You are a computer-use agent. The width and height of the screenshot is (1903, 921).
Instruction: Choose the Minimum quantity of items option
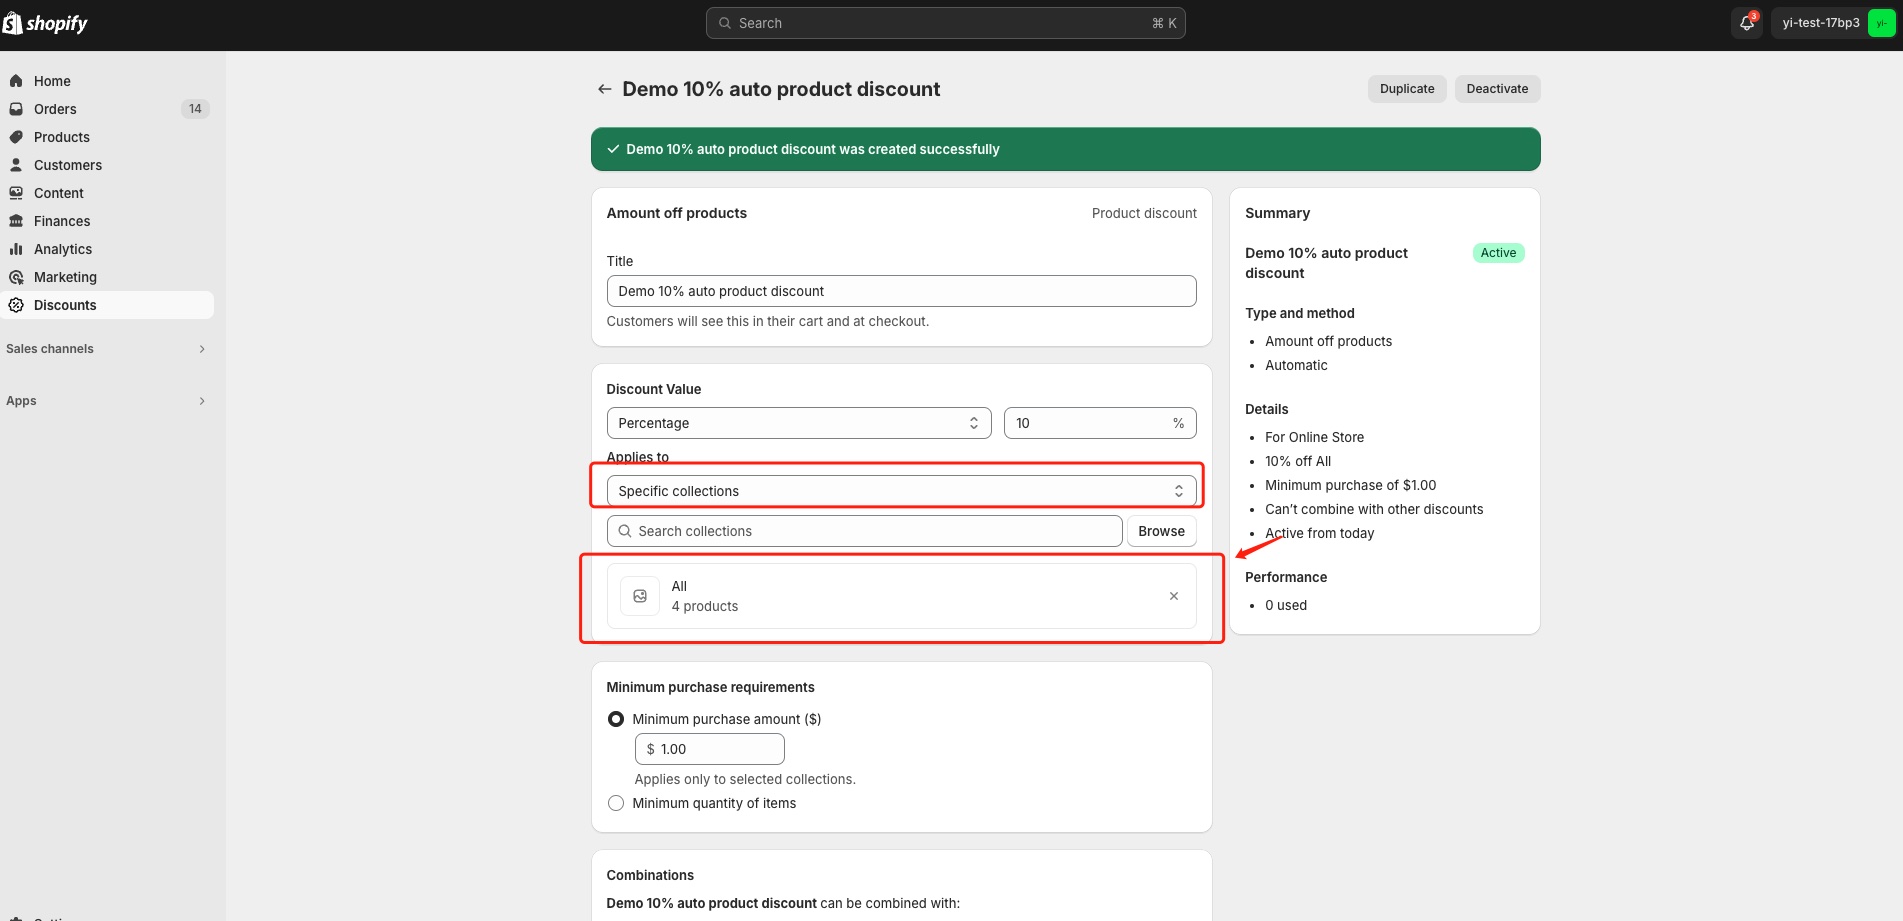[616, 803]
